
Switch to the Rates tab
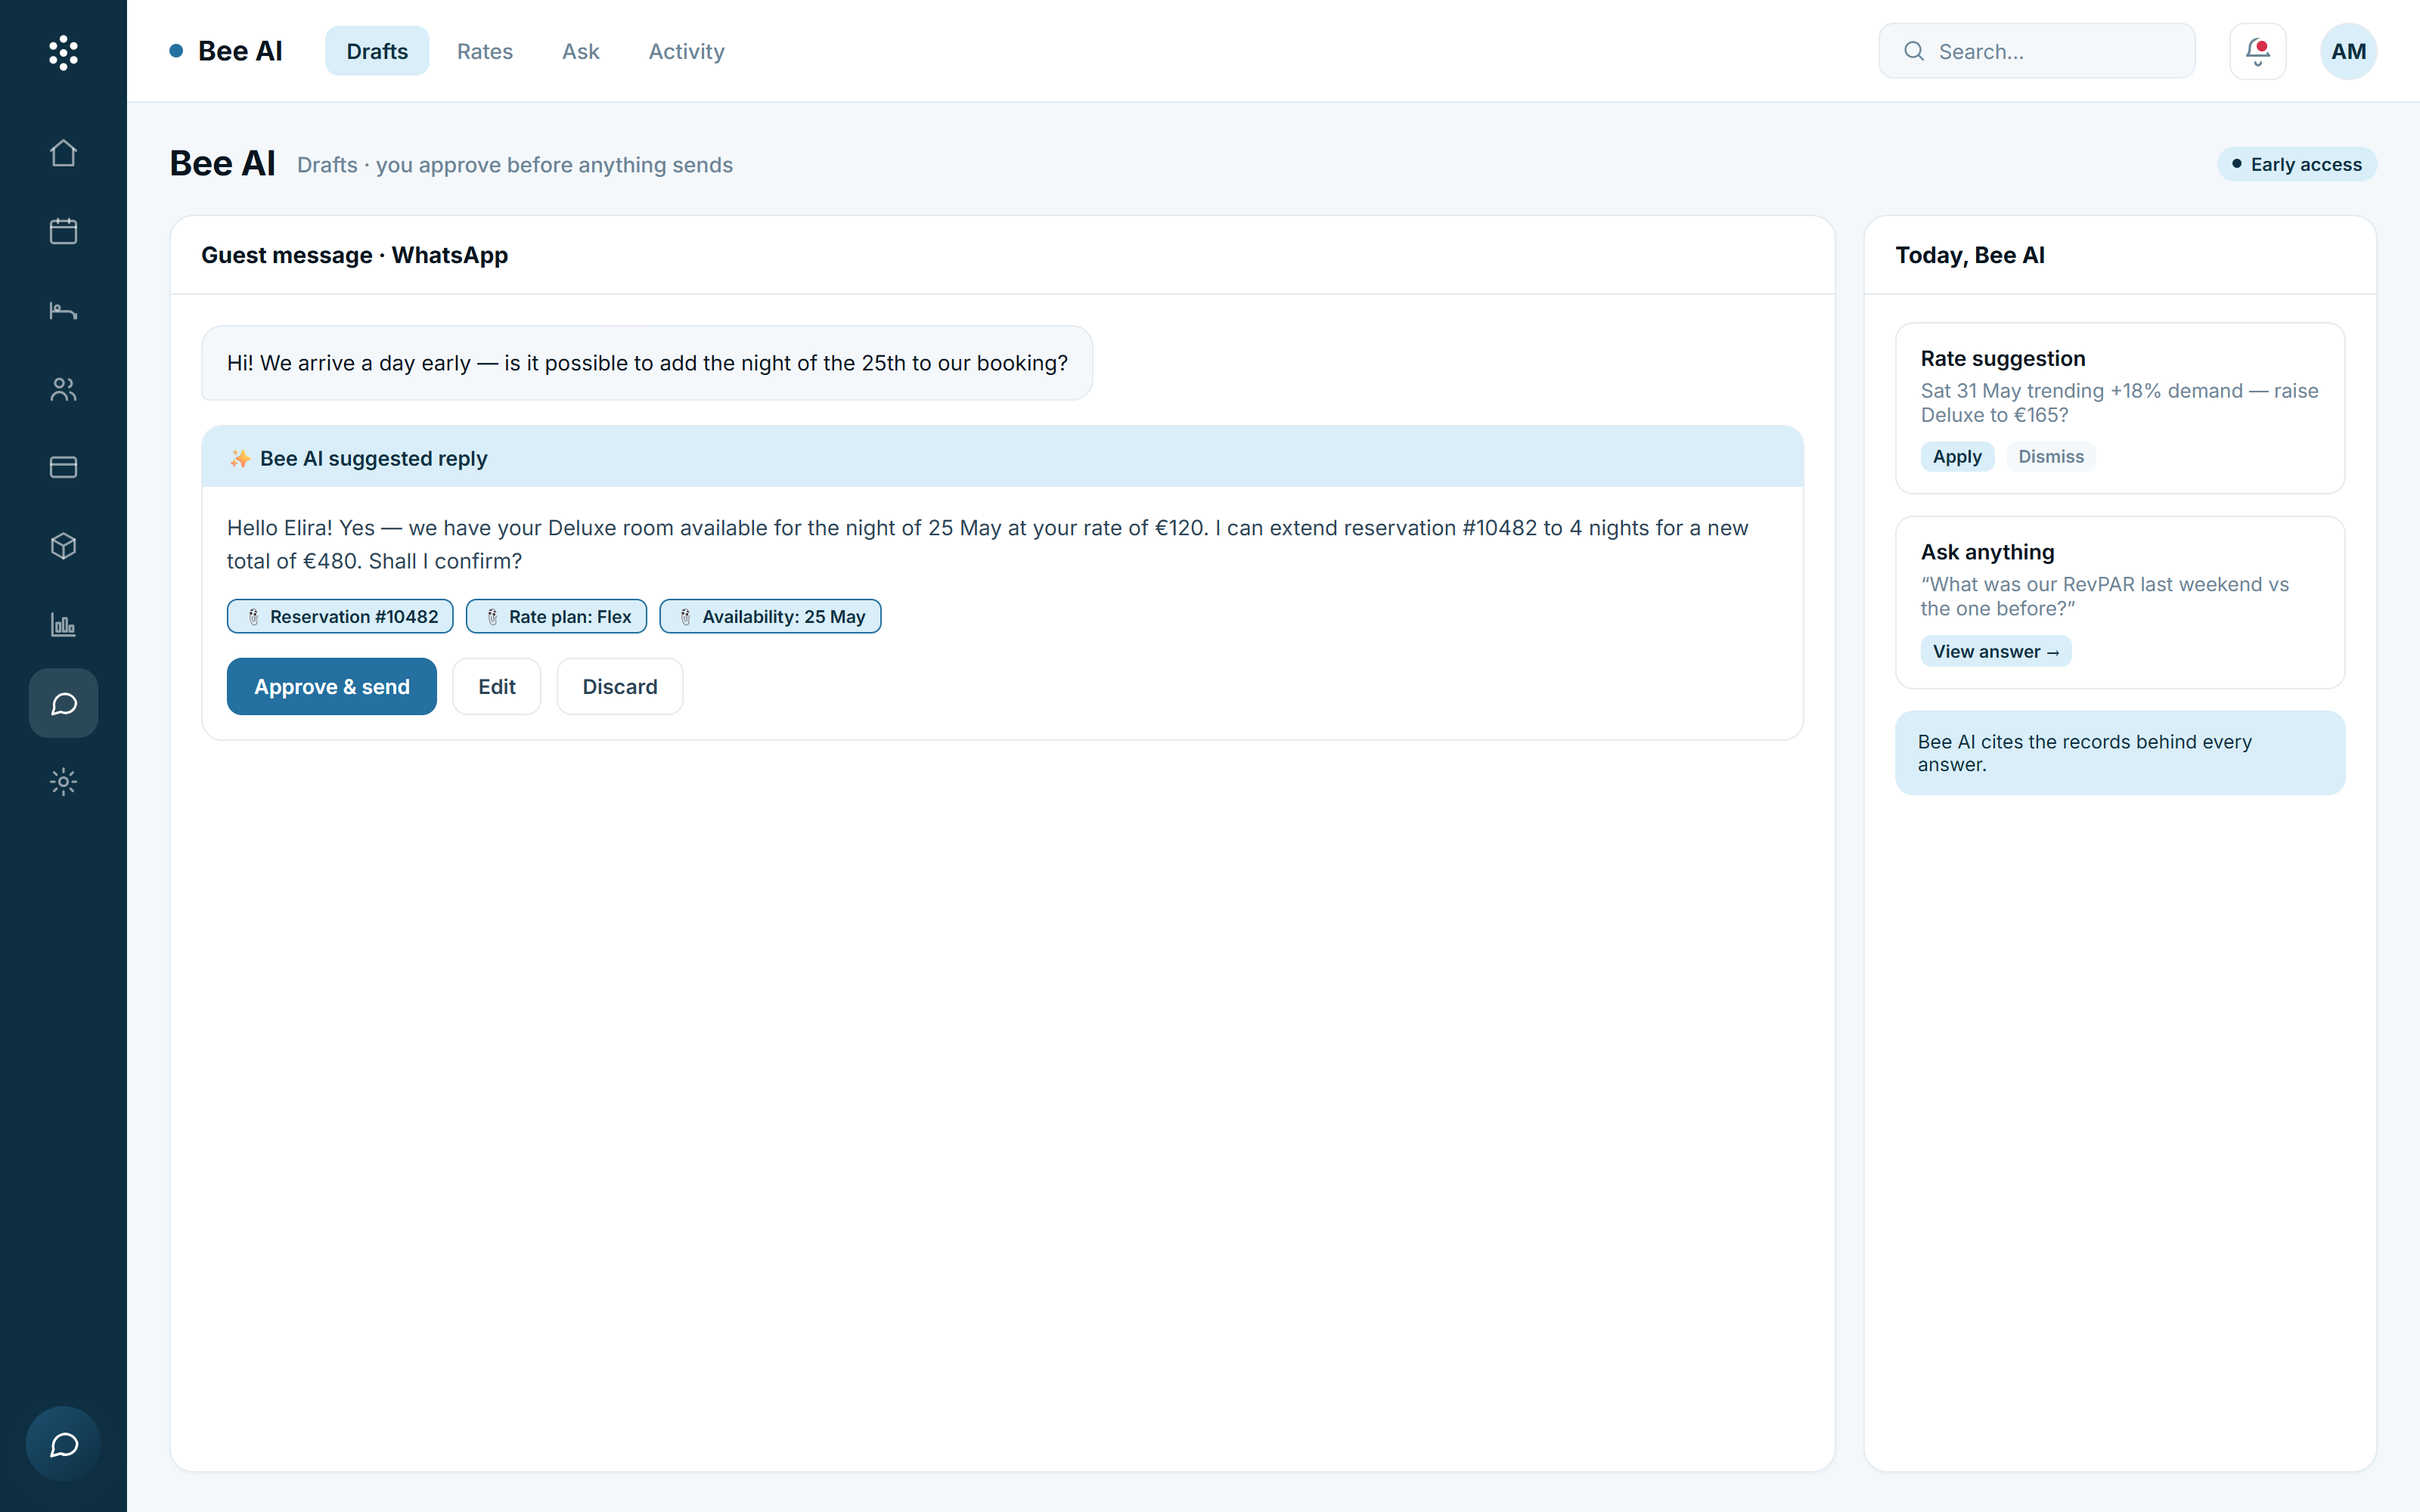pos(485,51)
